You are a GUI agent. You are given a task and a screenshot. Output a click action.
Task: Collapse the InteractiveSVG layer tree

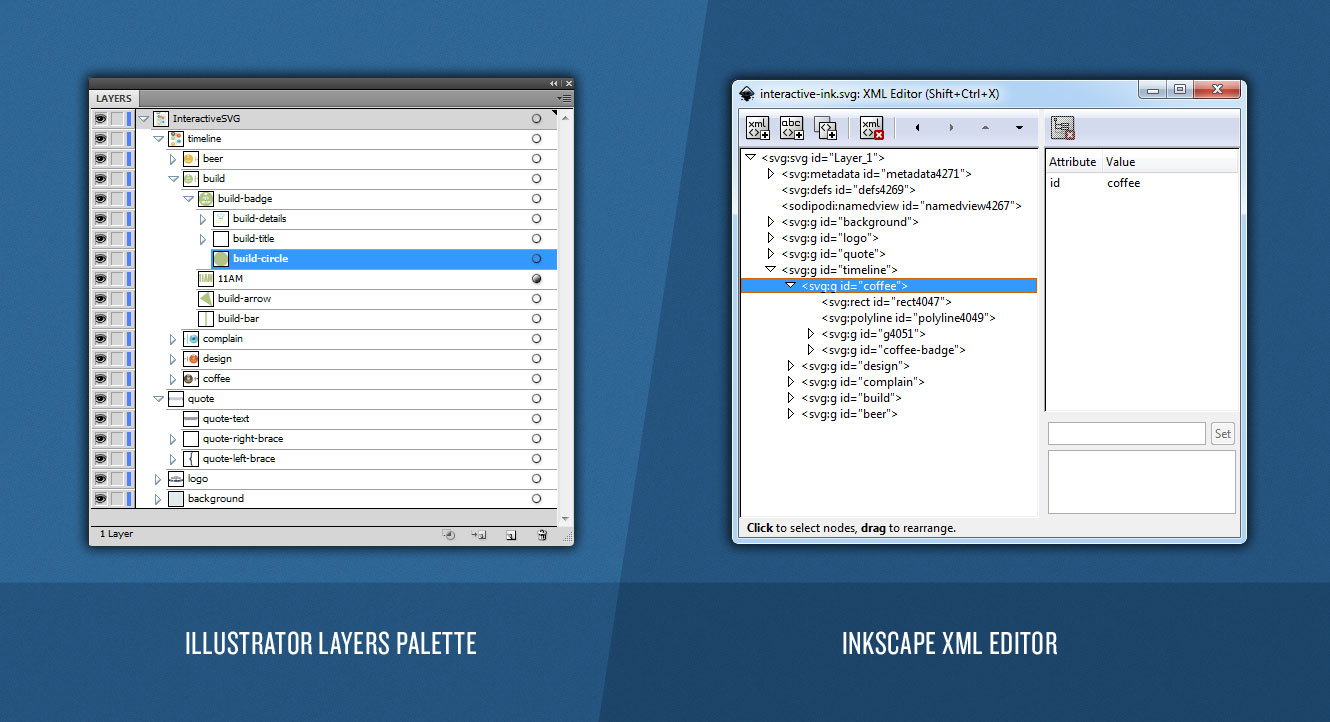pyautogui.click(x=143, y=119)
